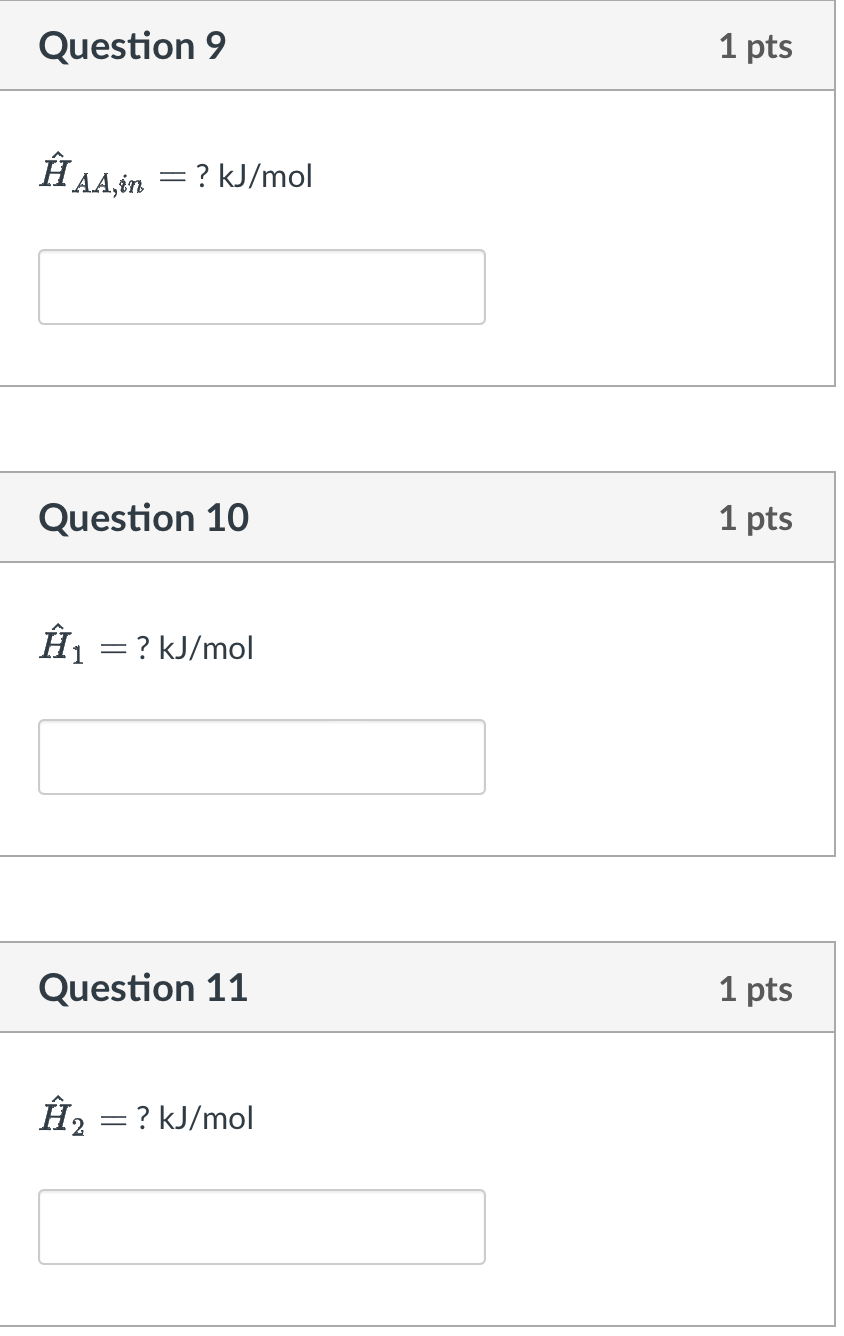The image size is (844, 1336).
Task: Click the 1 pts label on Question 10
Action: [757, 518]
